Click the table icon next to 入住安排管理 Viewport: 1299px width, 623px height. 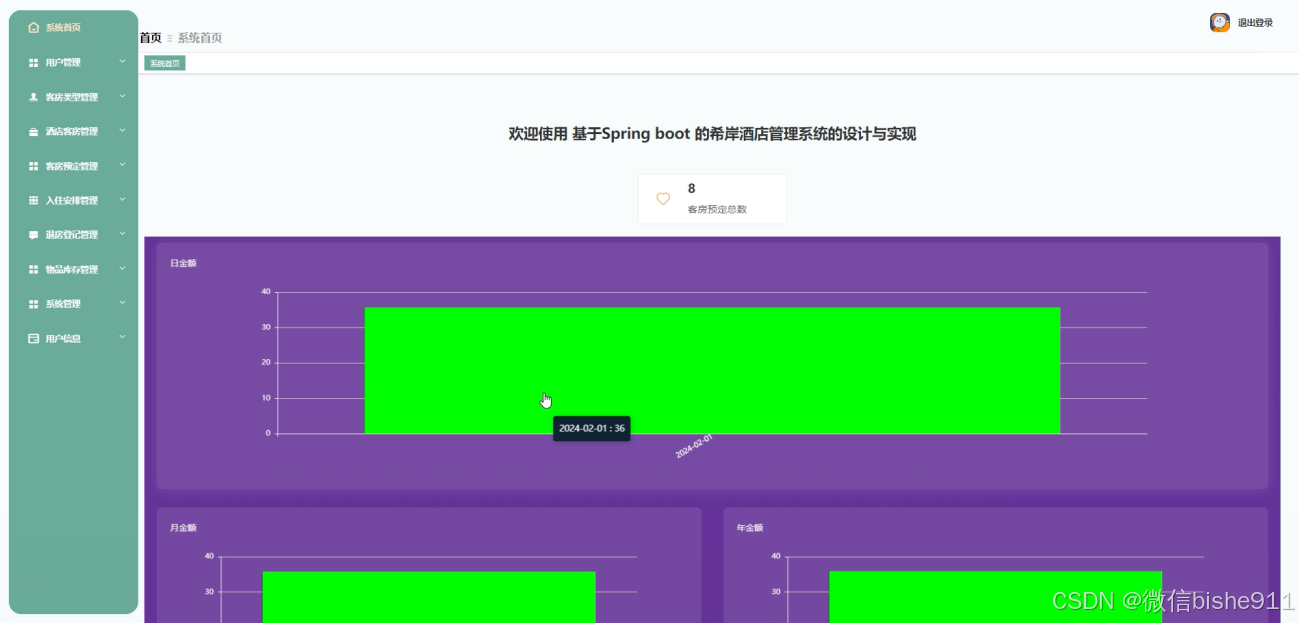coord(34,201)
